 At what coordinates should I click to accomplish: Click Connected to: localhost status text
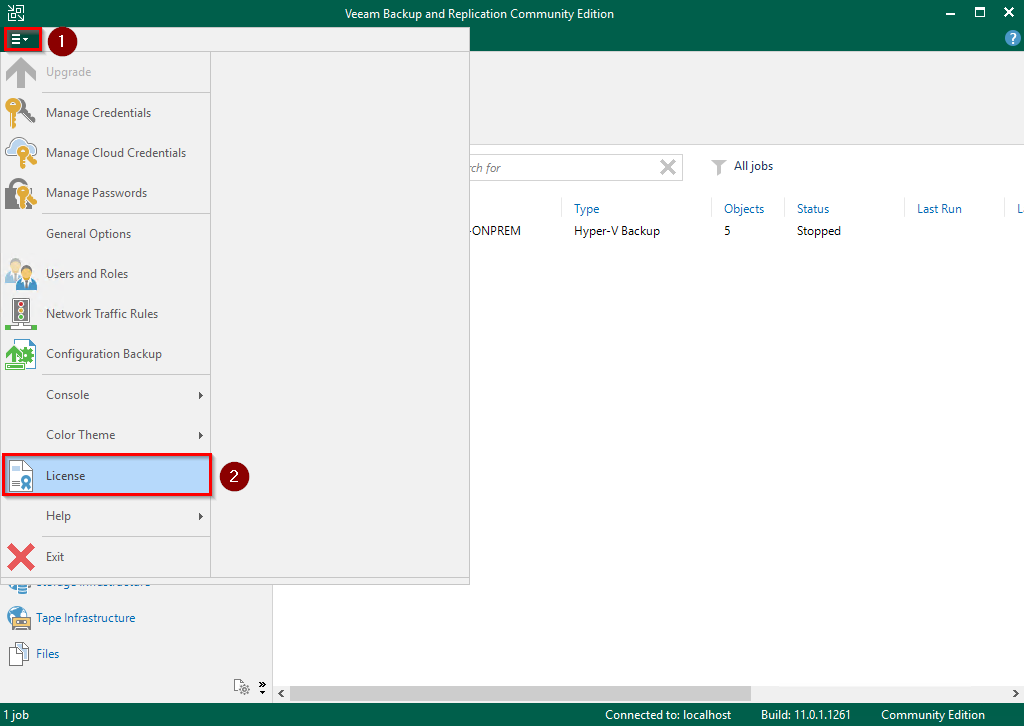668,715
